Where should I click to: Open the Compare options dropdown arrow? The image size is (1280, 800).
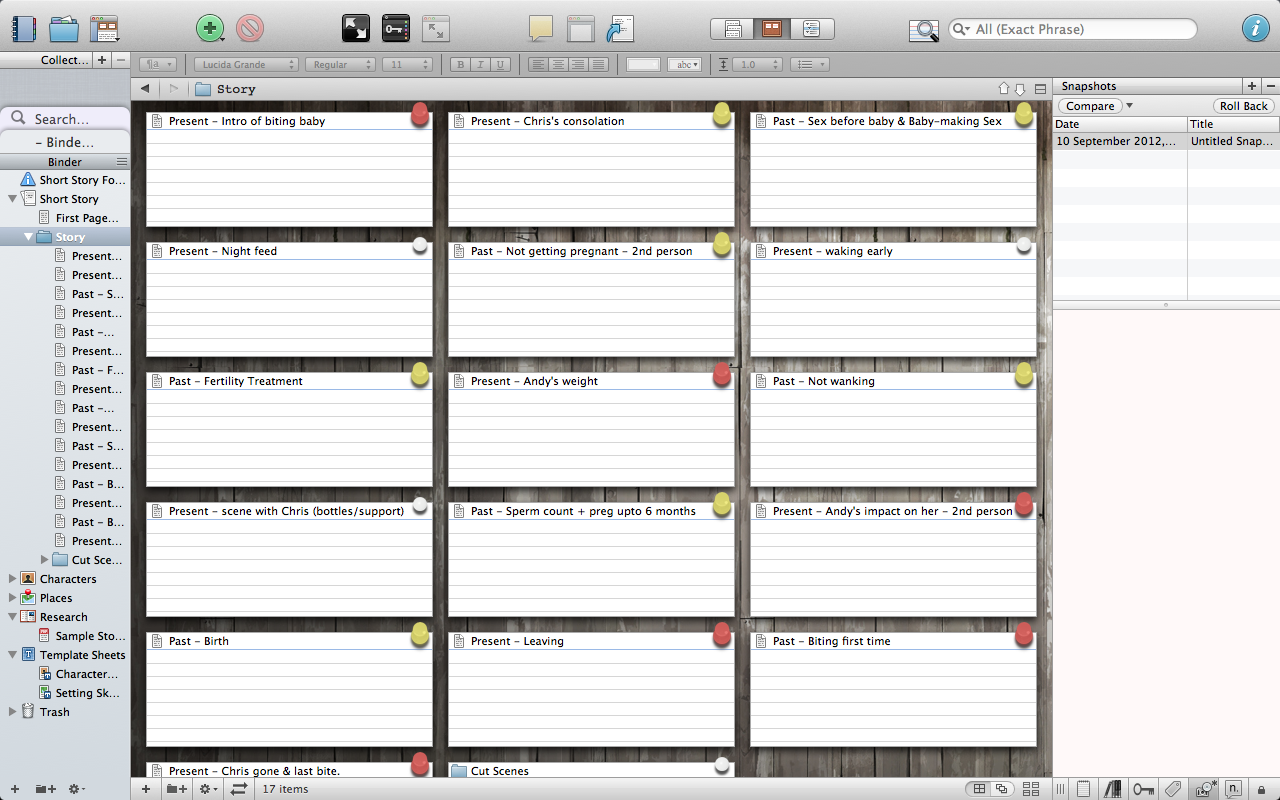tap(1129, 106)
